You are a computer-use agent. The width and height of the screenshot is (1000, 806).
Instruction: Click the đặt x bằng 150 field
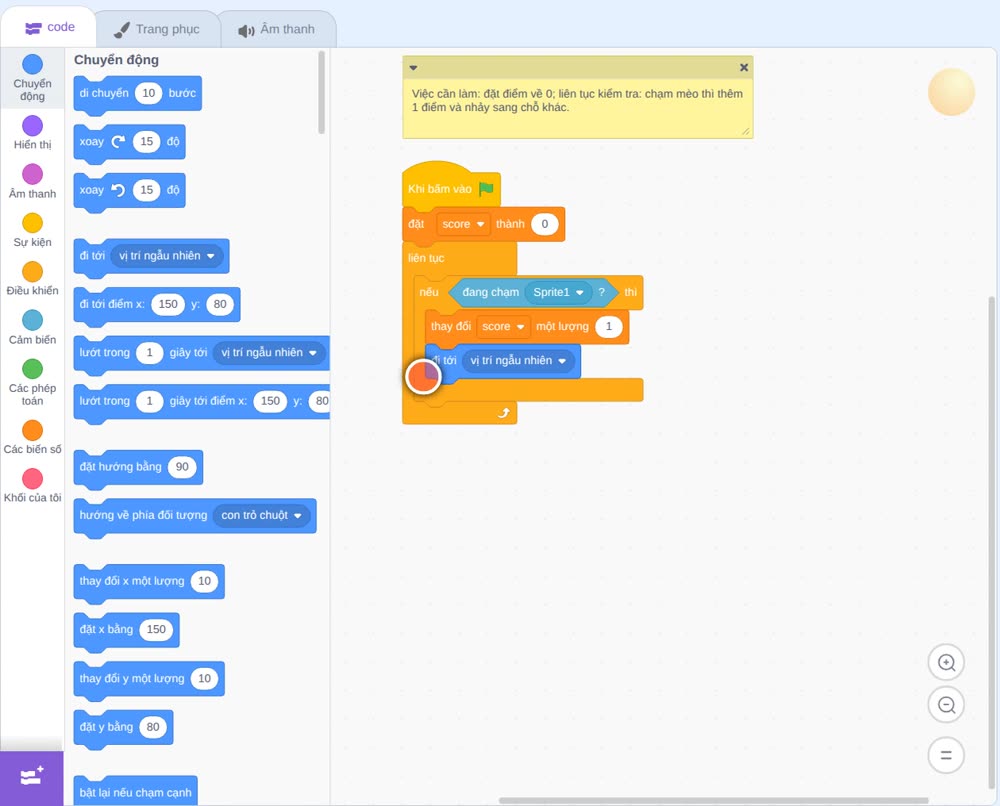(156, 629)
